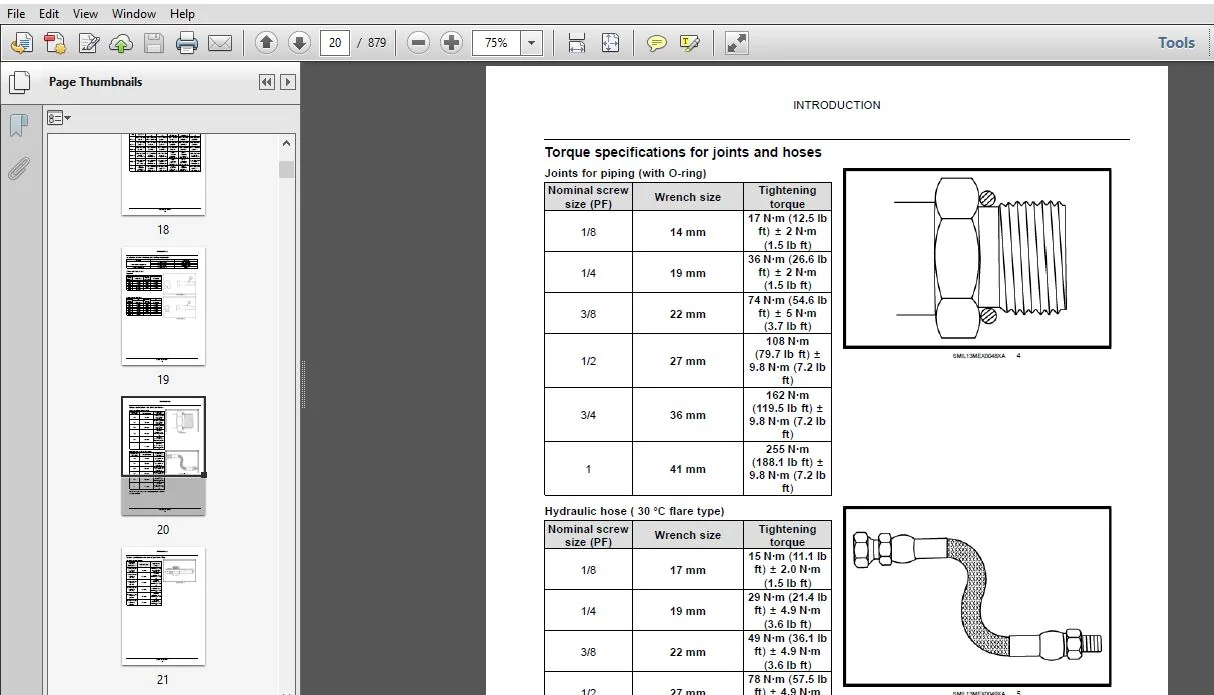The image size is (1214, 695).
Task: Open the Attachments paperclip panel
Action: point(19,168)
